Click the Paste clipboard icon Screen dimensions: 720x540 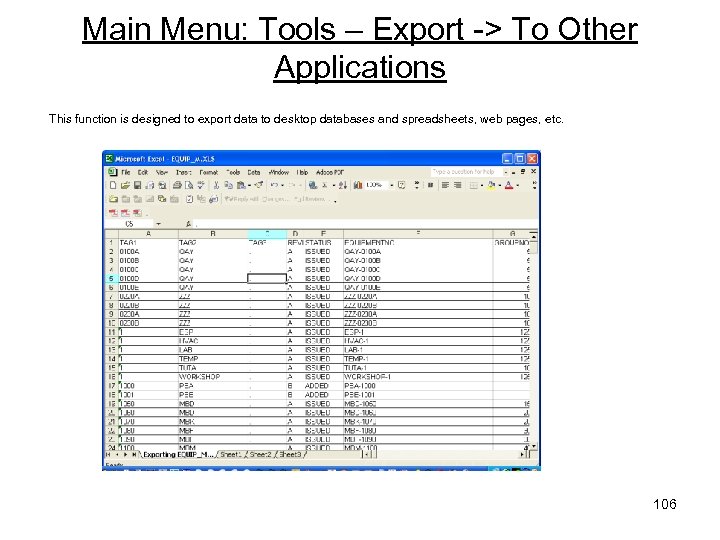point(241,185)
